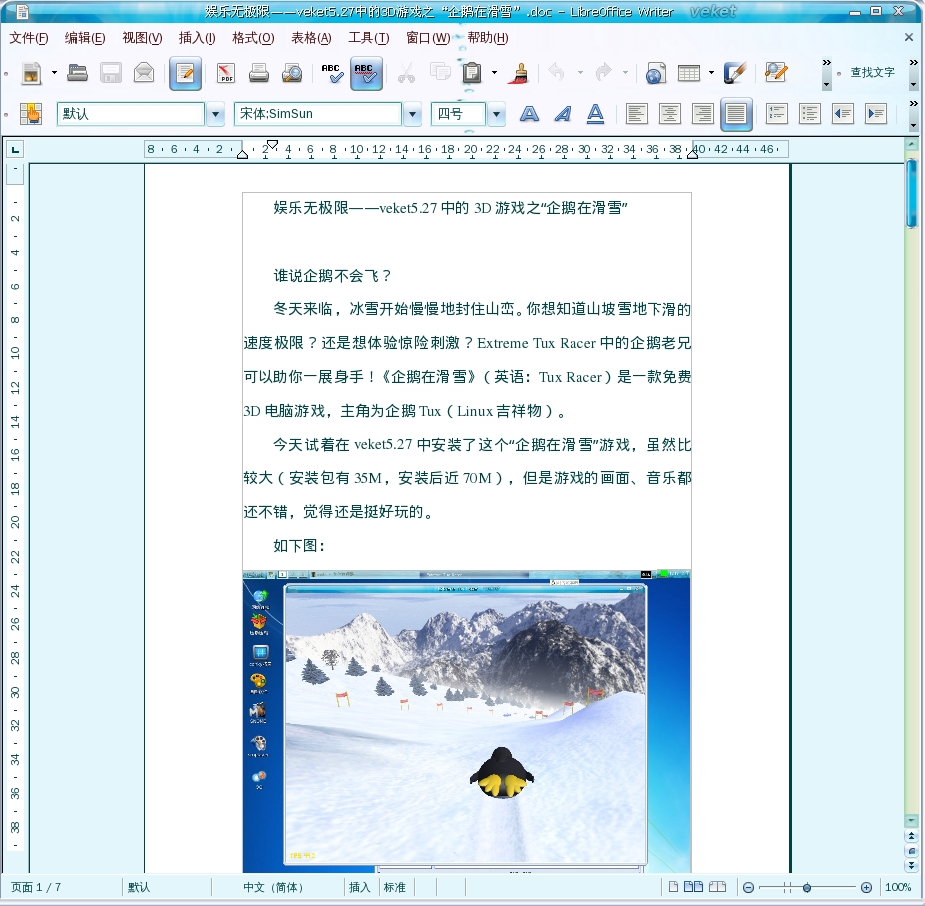Click the Save document icon

click(x=110, y=73)
